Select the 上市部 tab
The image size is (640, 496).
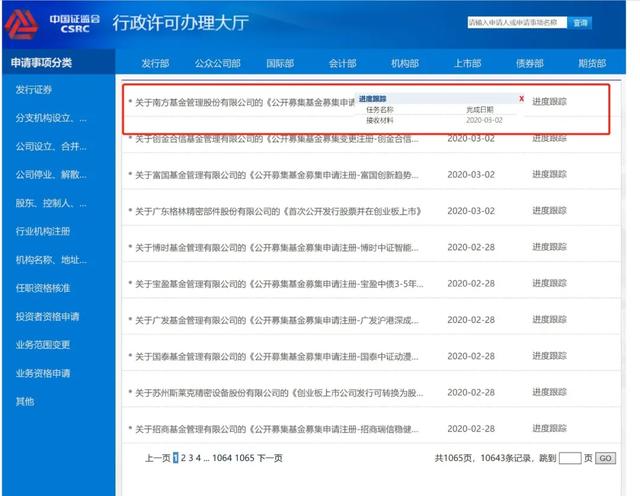[x=467, y=63]
